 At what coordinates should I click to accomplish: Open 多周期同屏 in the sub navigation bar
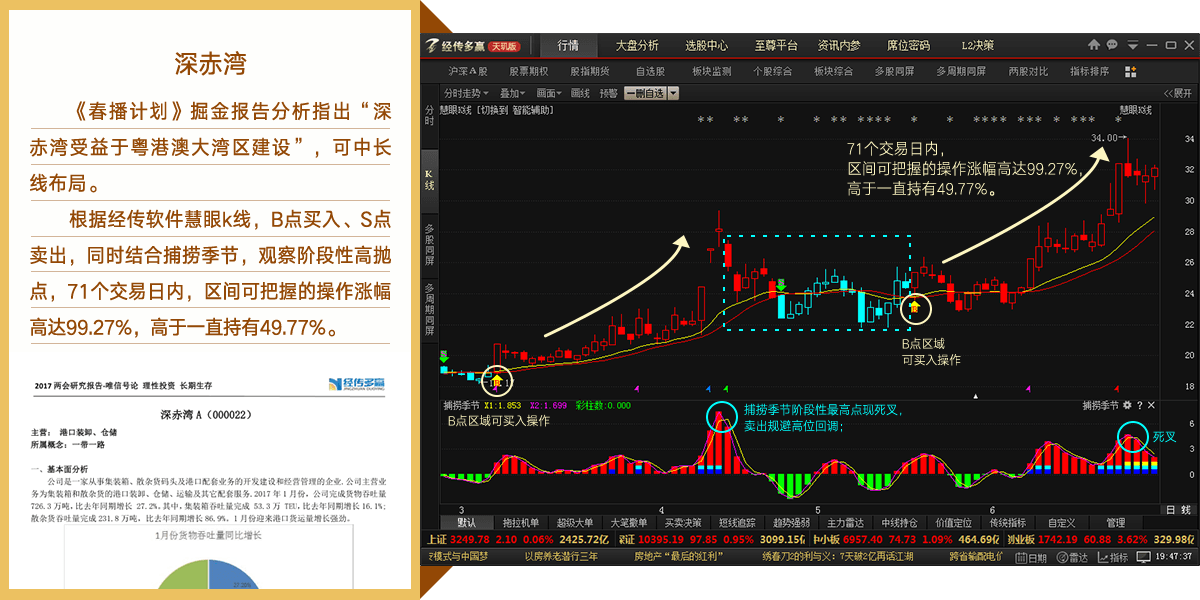tap(961, 72)
